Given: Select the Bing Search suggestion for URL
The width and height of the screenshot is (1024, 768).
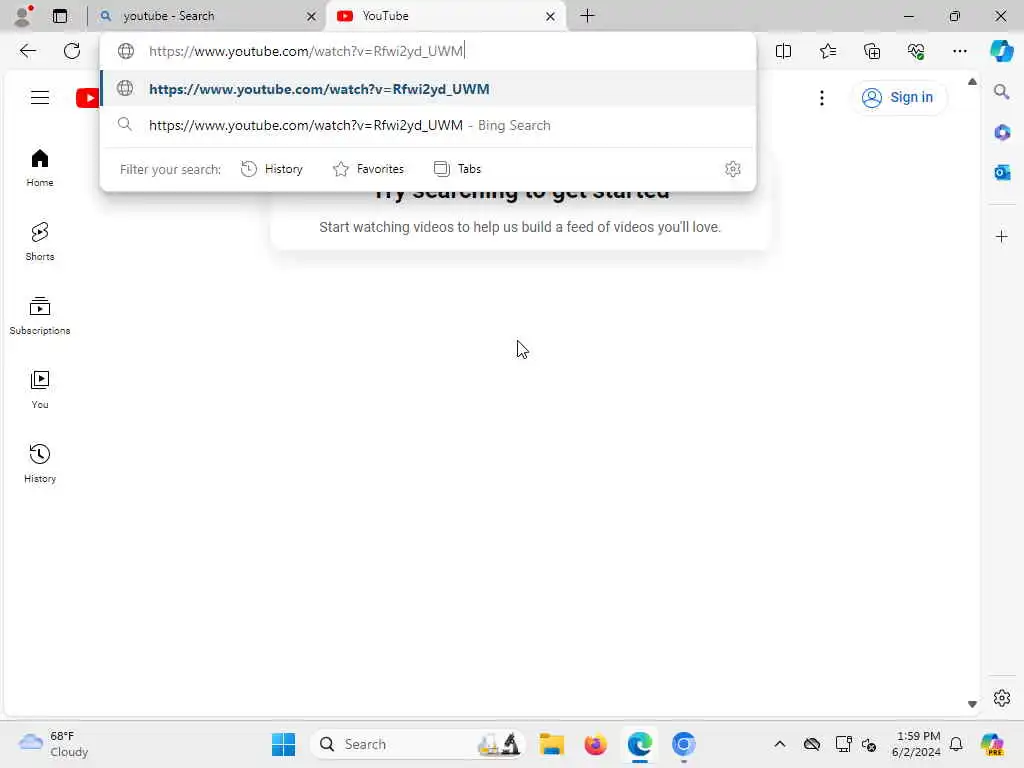Looking at the screenshot, I should tap(428, 125).
